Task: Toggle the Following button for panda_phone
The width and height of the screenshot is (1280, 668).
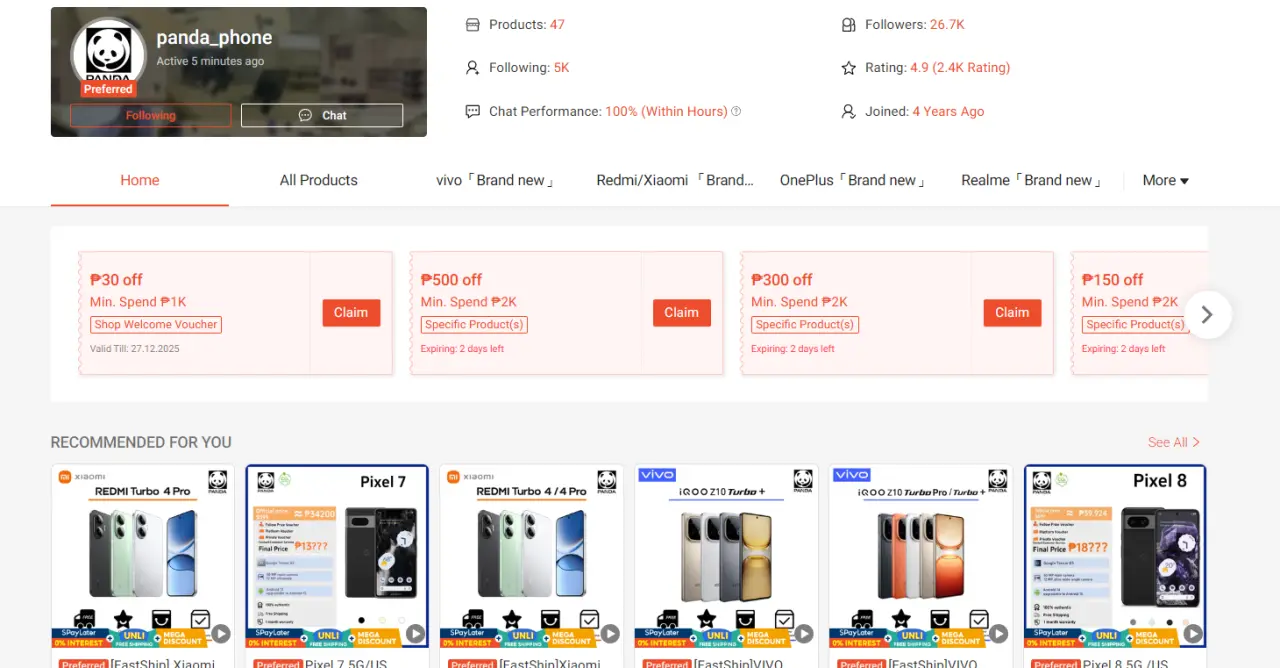Action: tap(151, 116)
